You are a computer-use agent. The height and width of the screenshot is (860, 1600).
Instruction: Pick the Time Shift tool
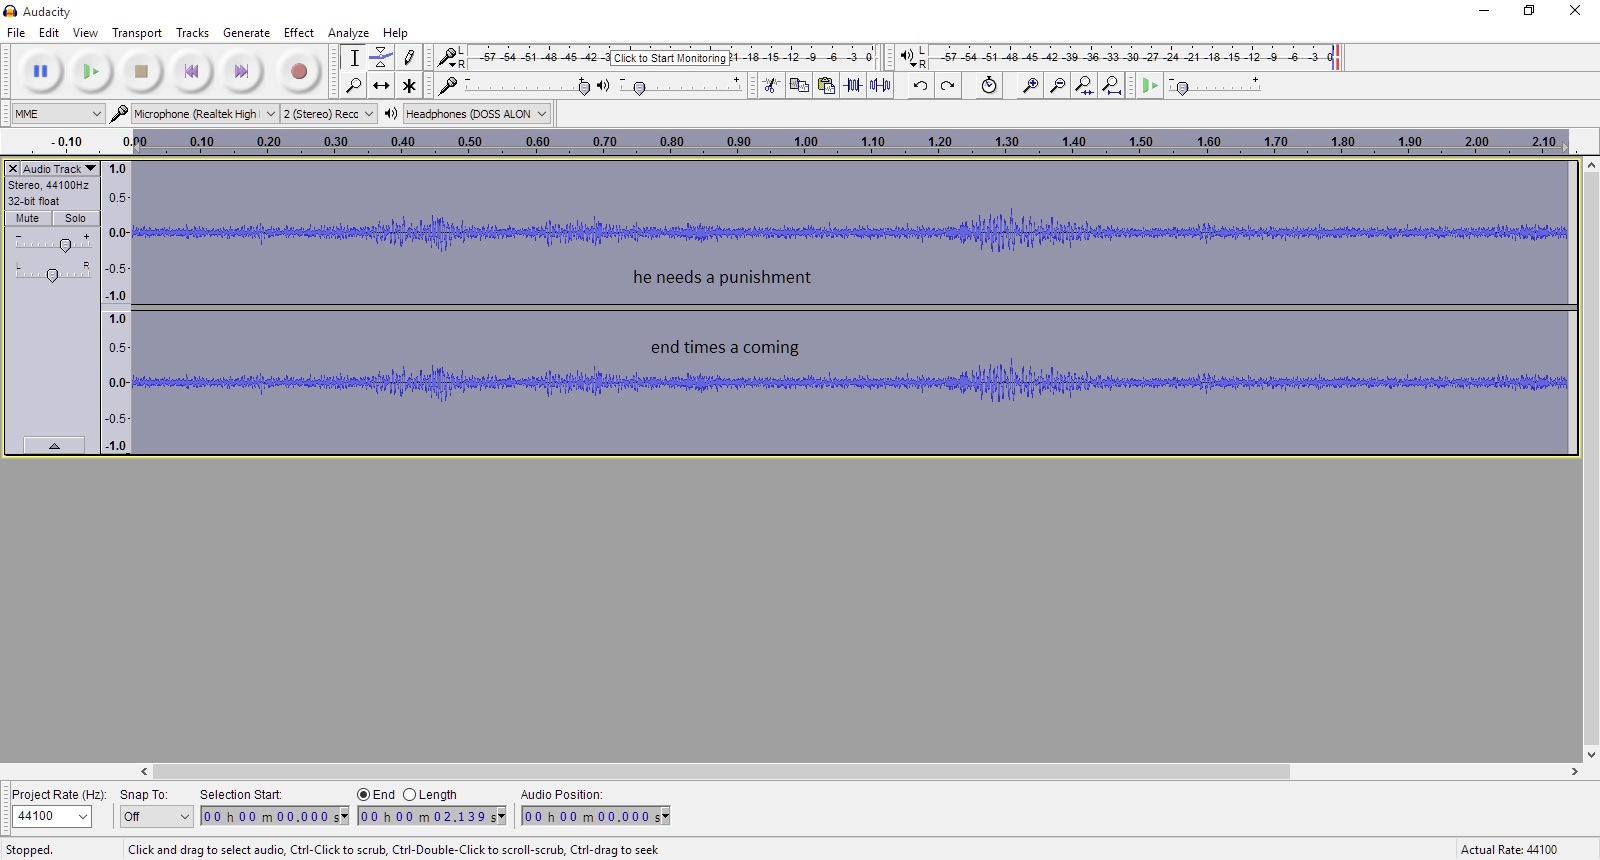tap(381, 86)
